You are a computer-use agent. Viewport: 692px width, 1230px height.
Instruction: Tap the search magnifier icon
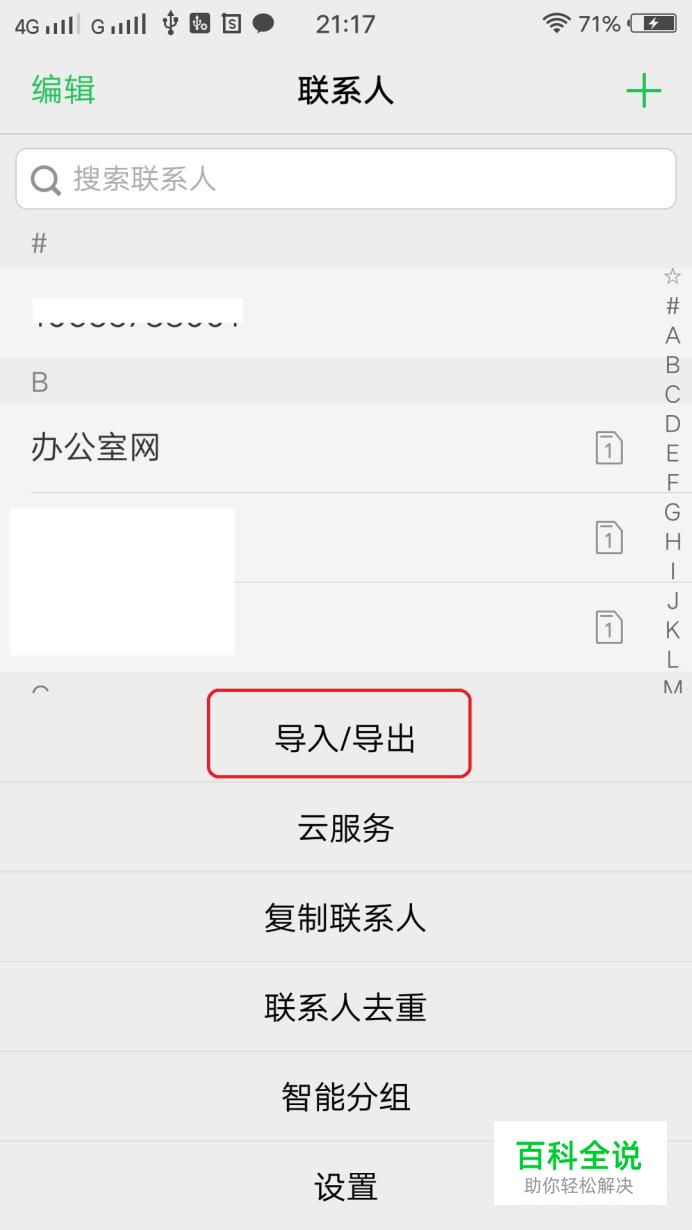pos(46,180)
